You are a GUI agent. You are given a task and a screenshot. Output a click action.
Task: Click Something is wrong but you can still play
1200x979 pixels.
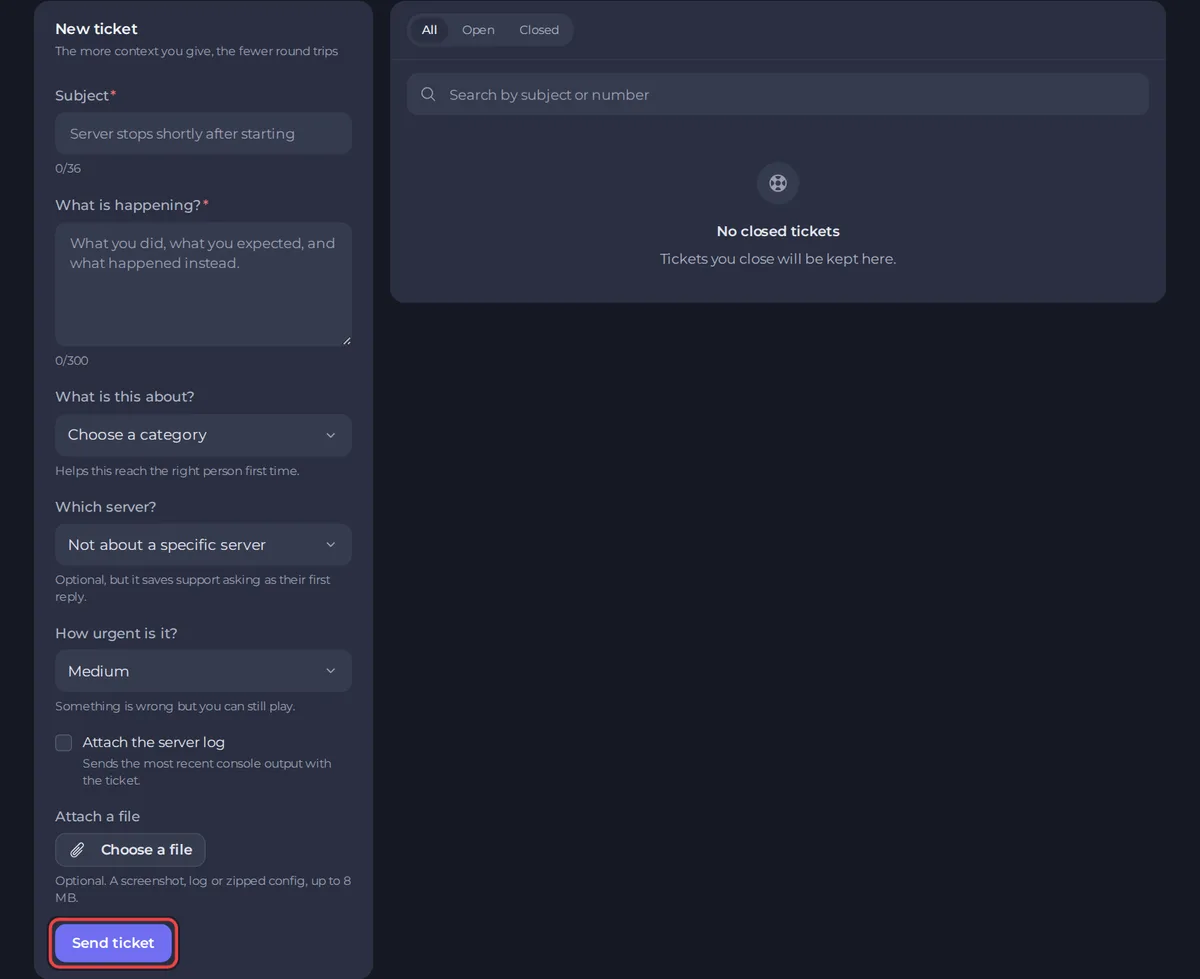tap(175, 706)
